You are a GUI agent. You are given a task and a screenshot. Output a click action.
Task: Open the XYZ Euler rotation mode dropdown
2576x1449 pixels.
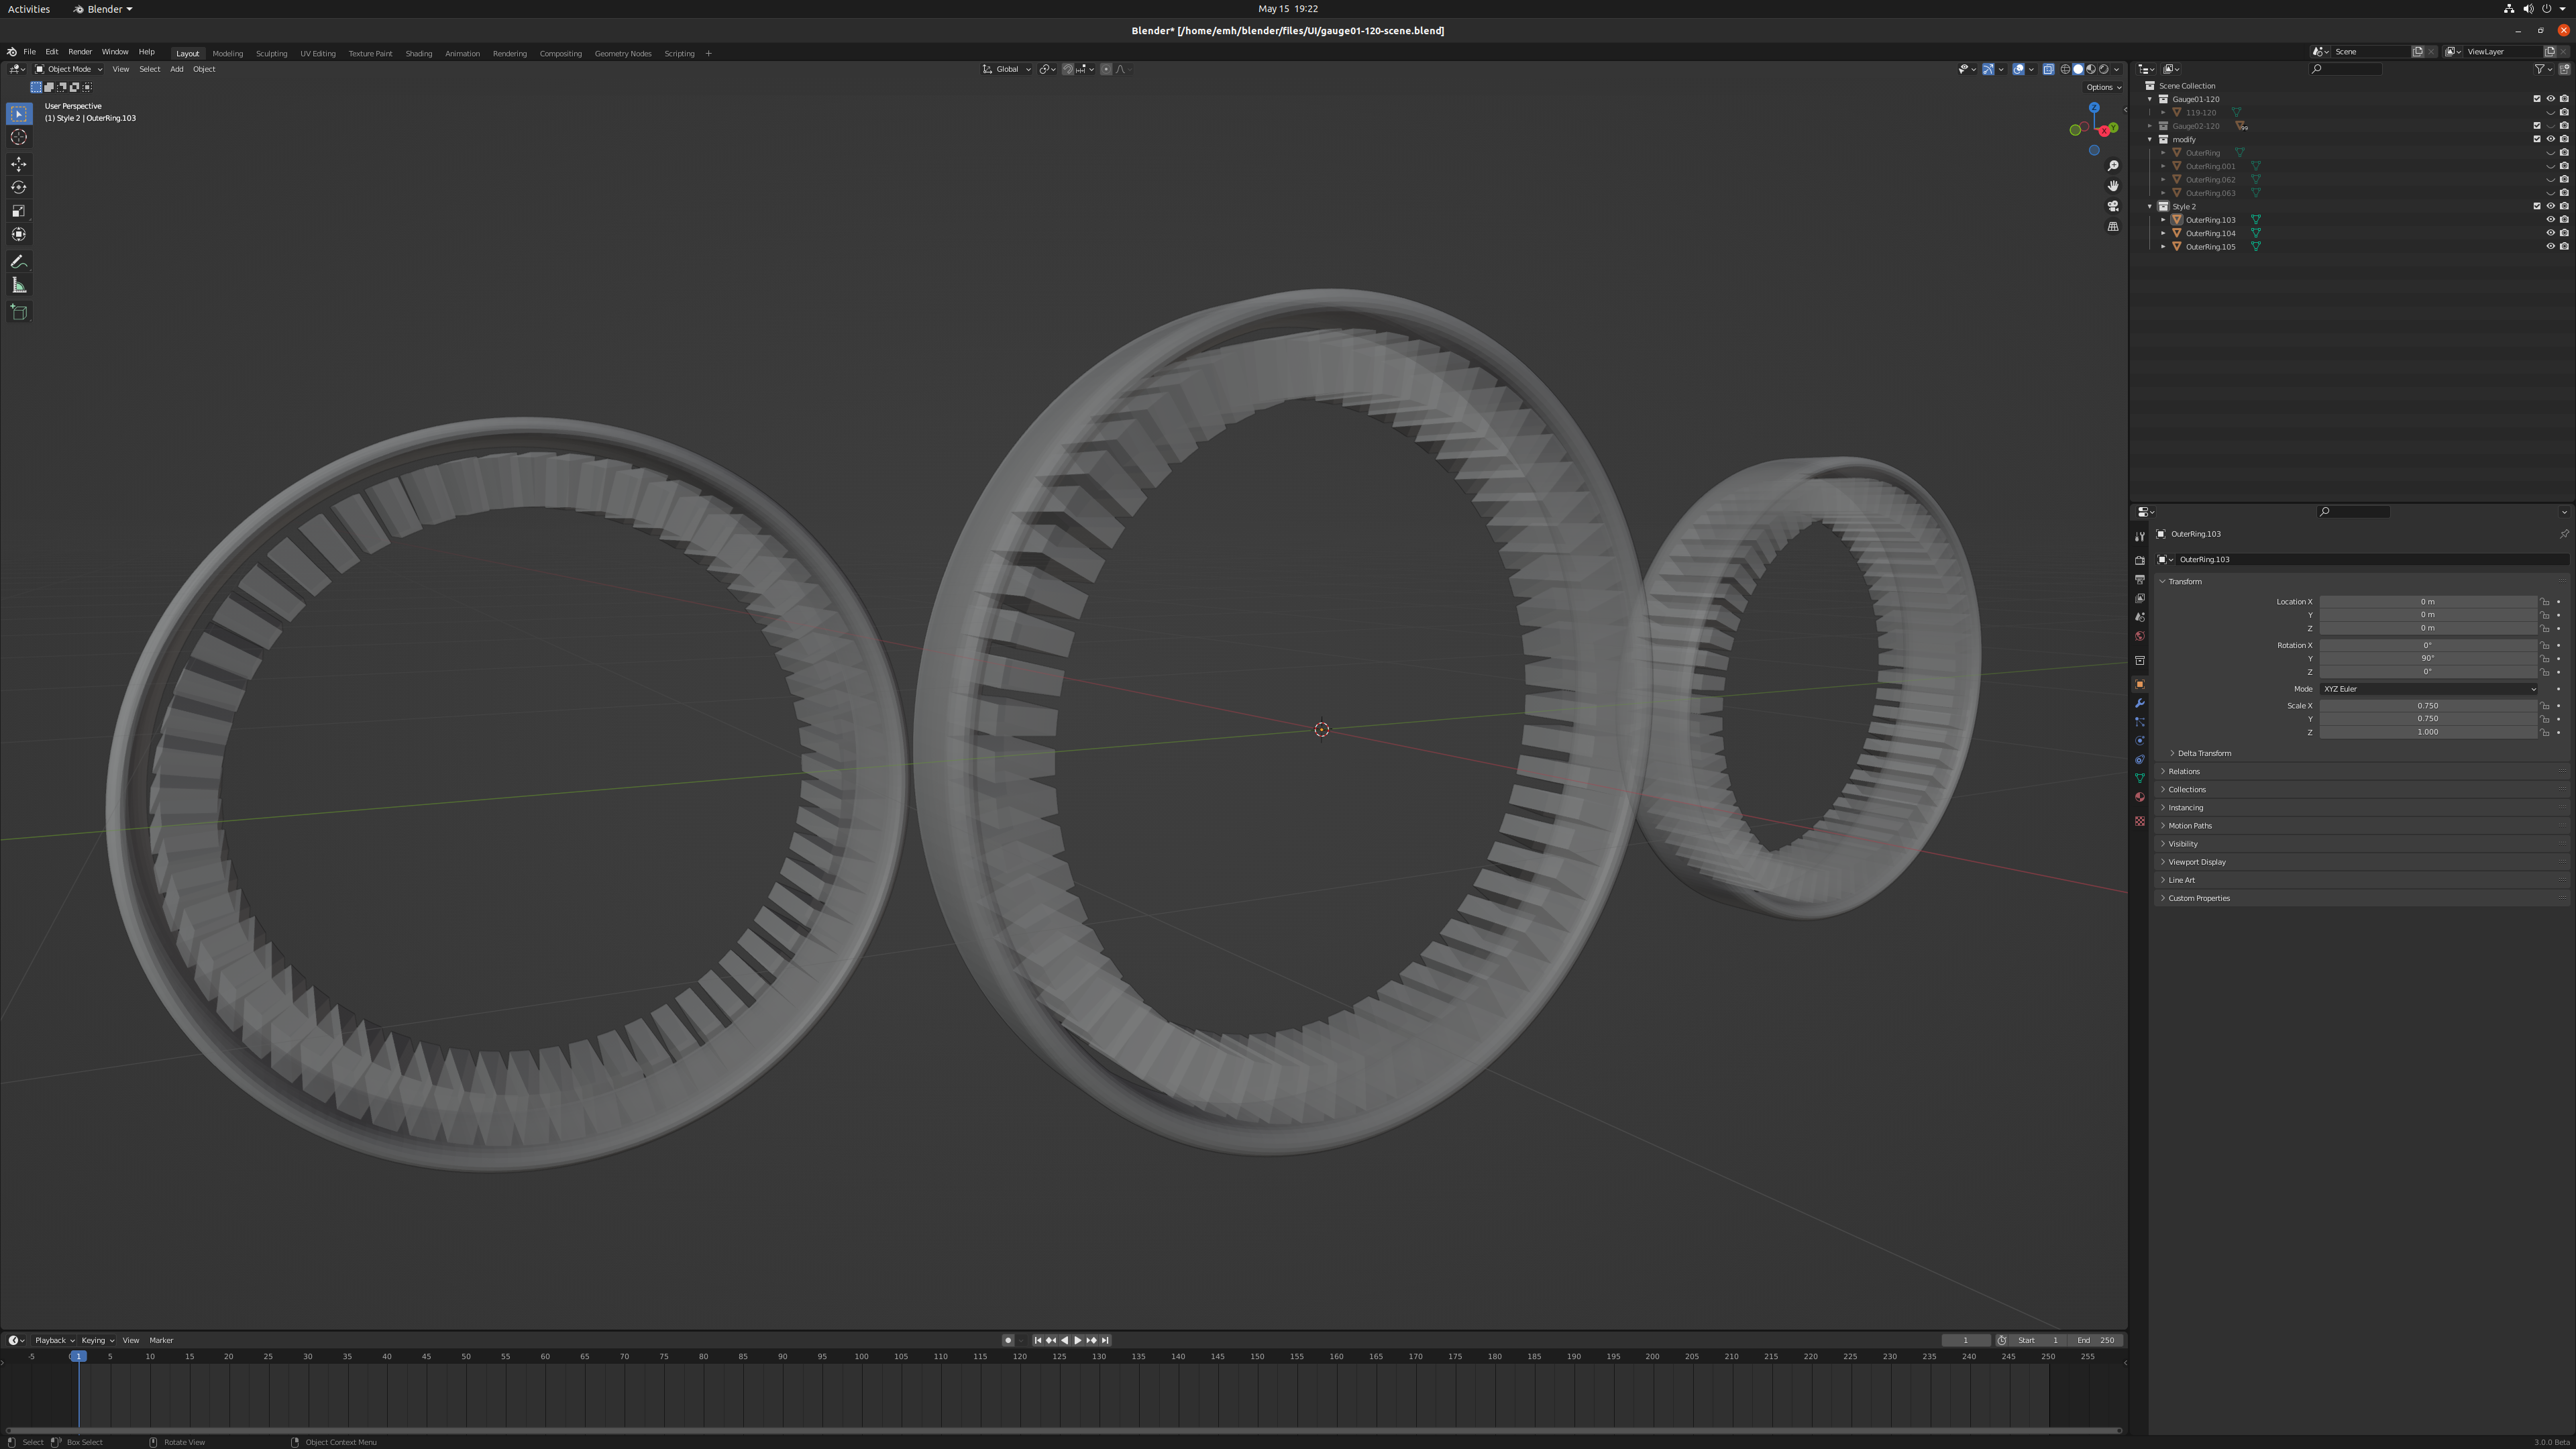click(x=2428, y=689)
